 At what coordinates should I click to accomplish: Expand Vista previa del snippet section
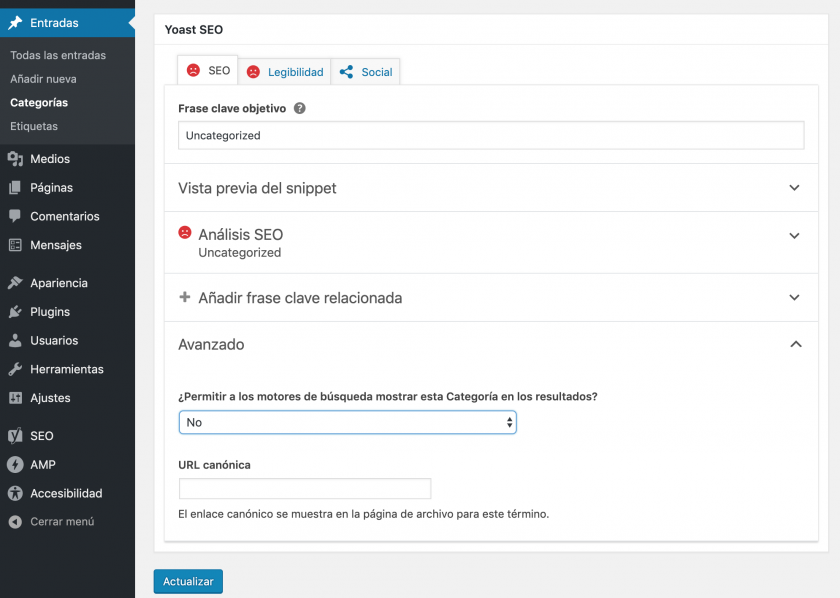coord(794,188)
